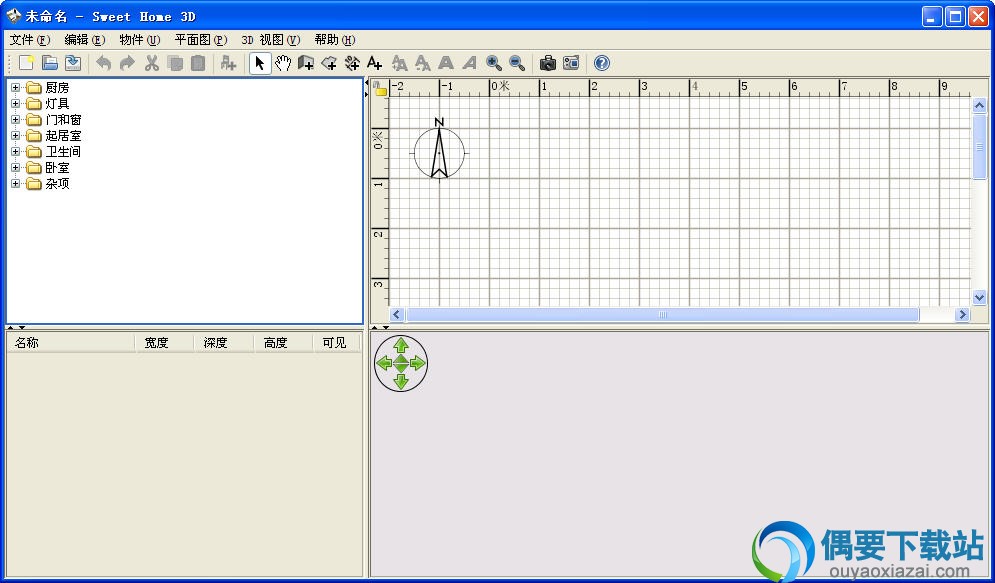
Task: Select the 卫生间 folder label
Action: click(63, 152)
